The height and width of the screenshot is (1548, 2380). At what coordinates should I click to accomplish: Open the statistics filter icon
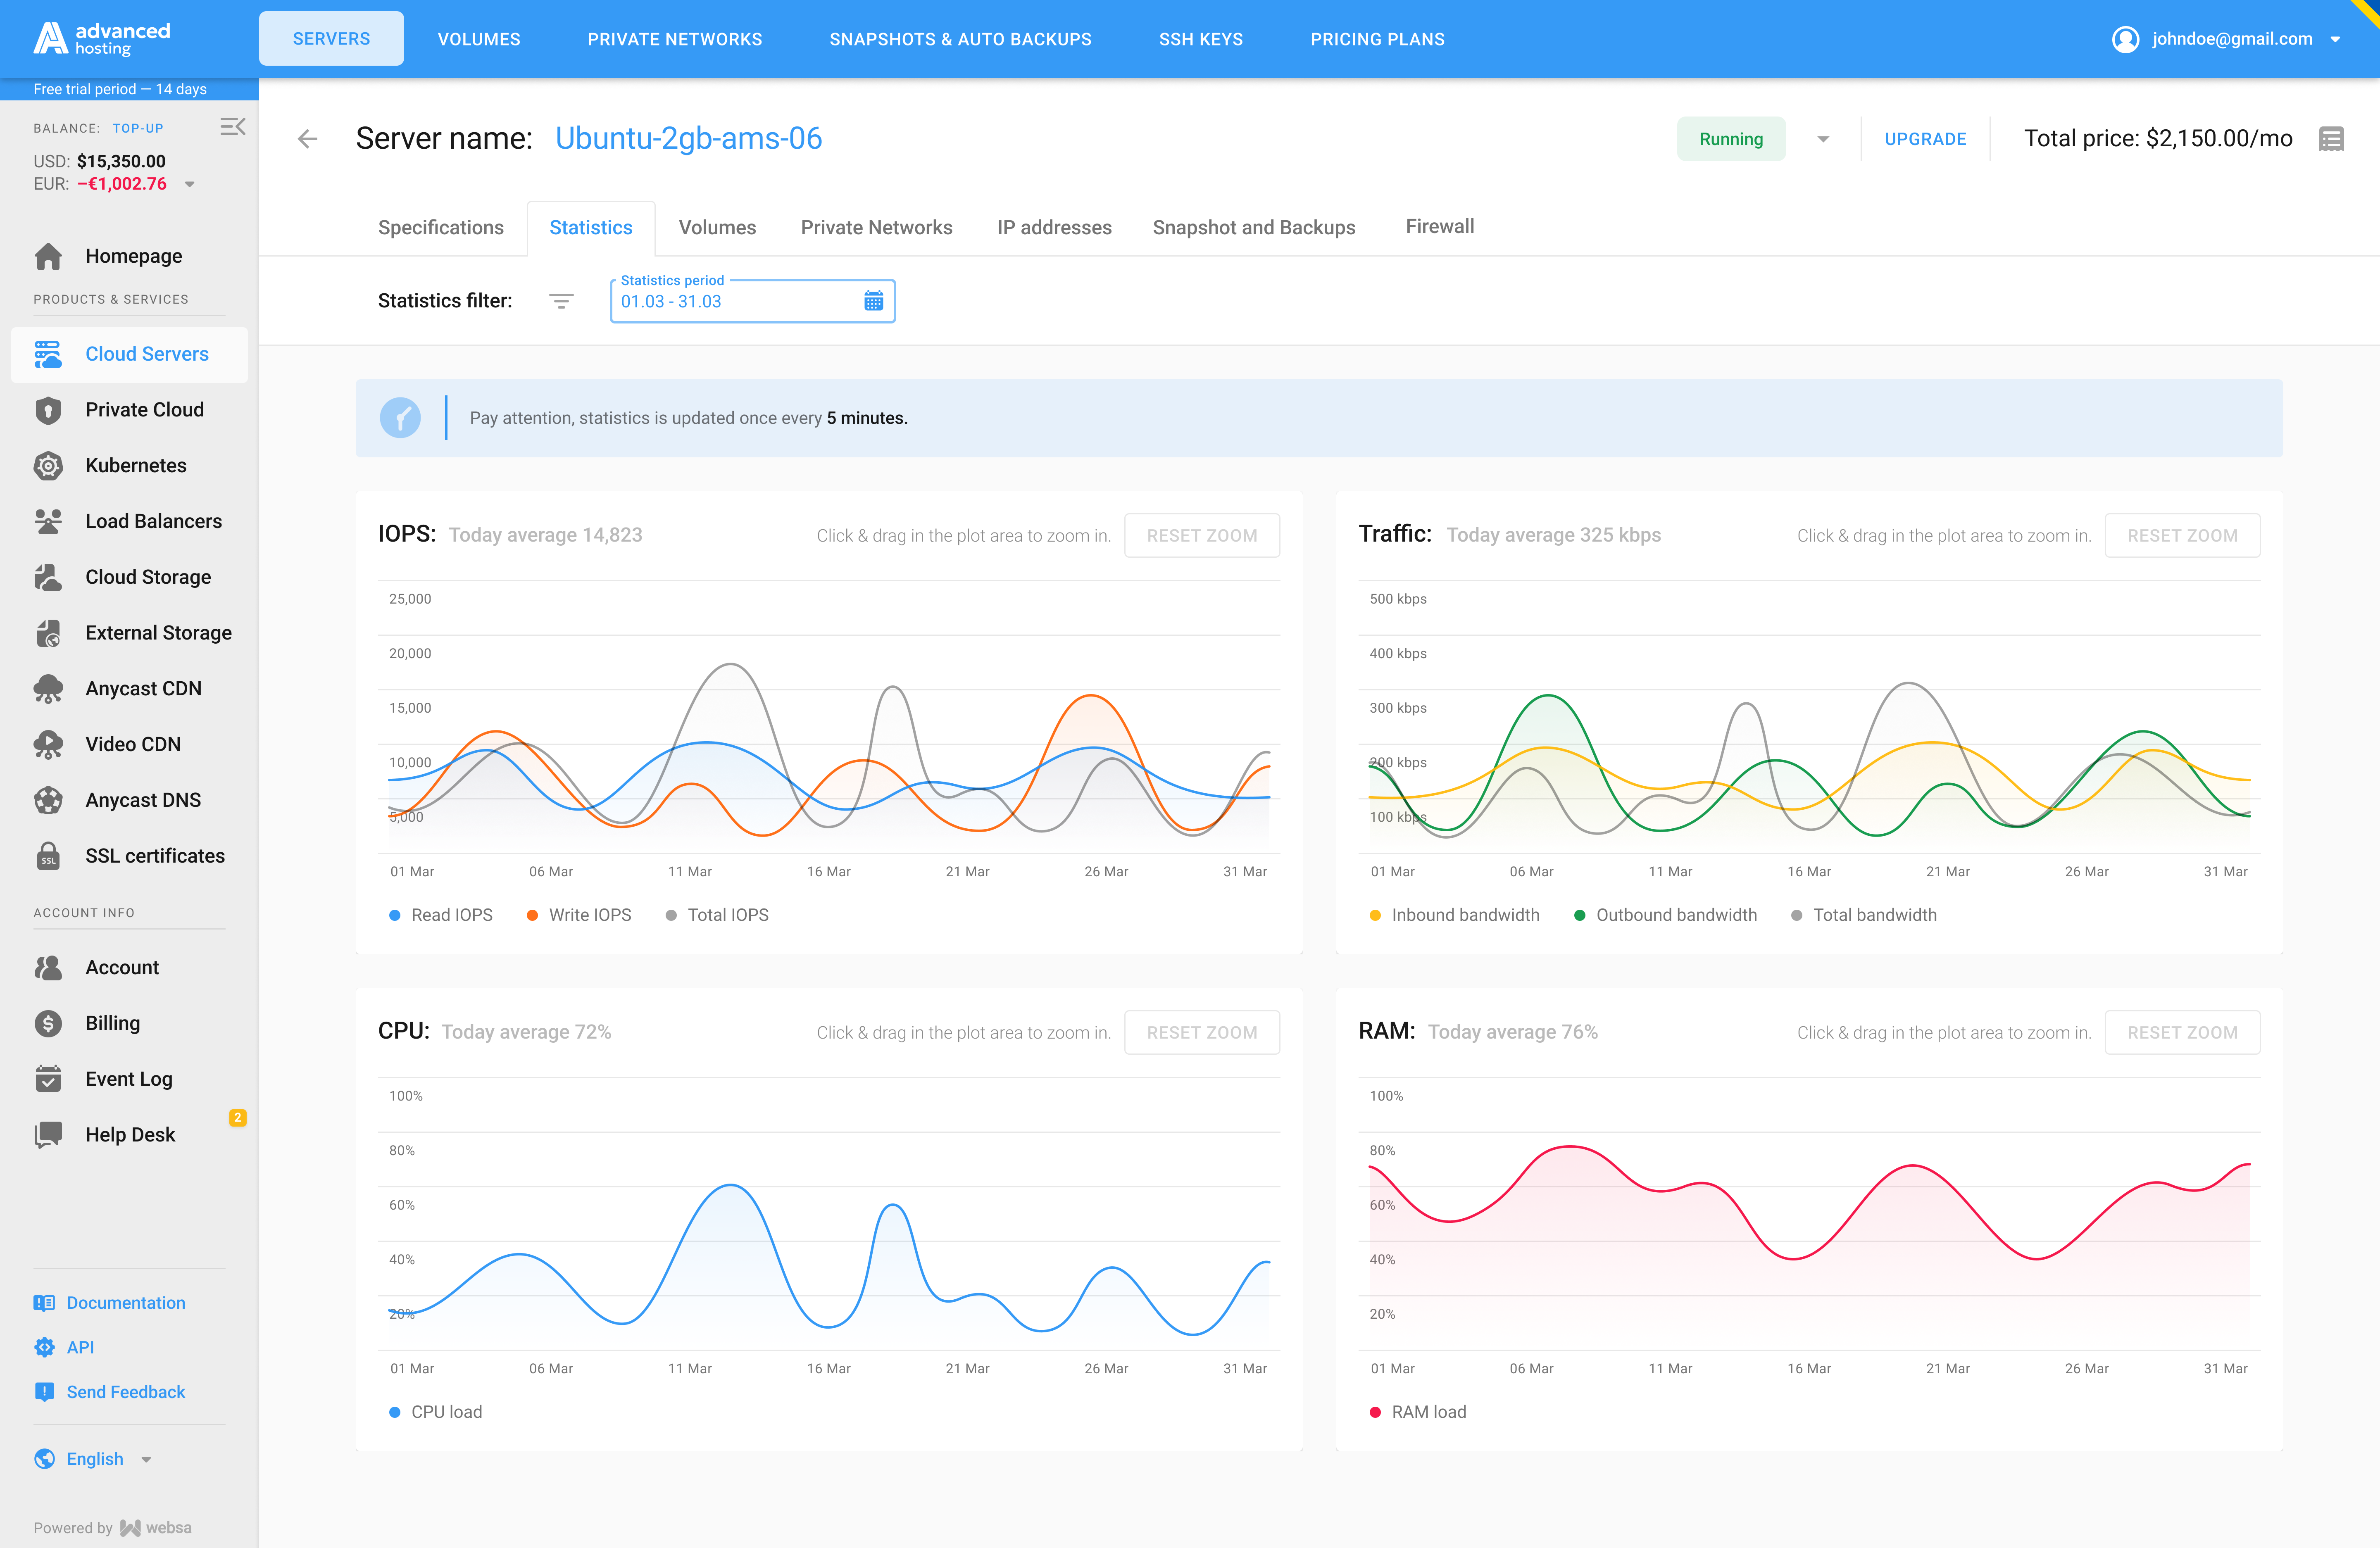coord(561,301)
